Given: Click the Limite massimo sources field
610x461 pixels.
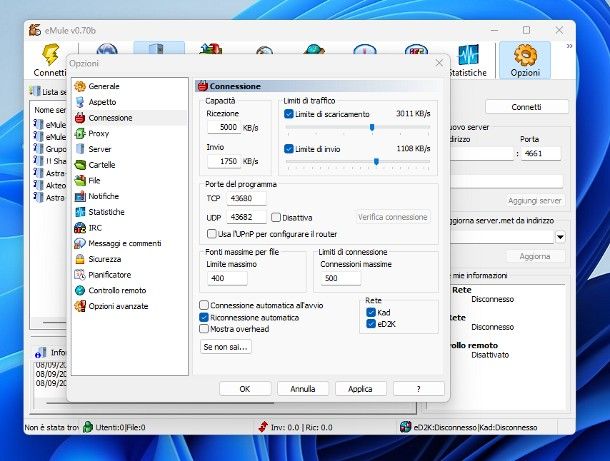Looking at the screenshot, I should [227, 278].
